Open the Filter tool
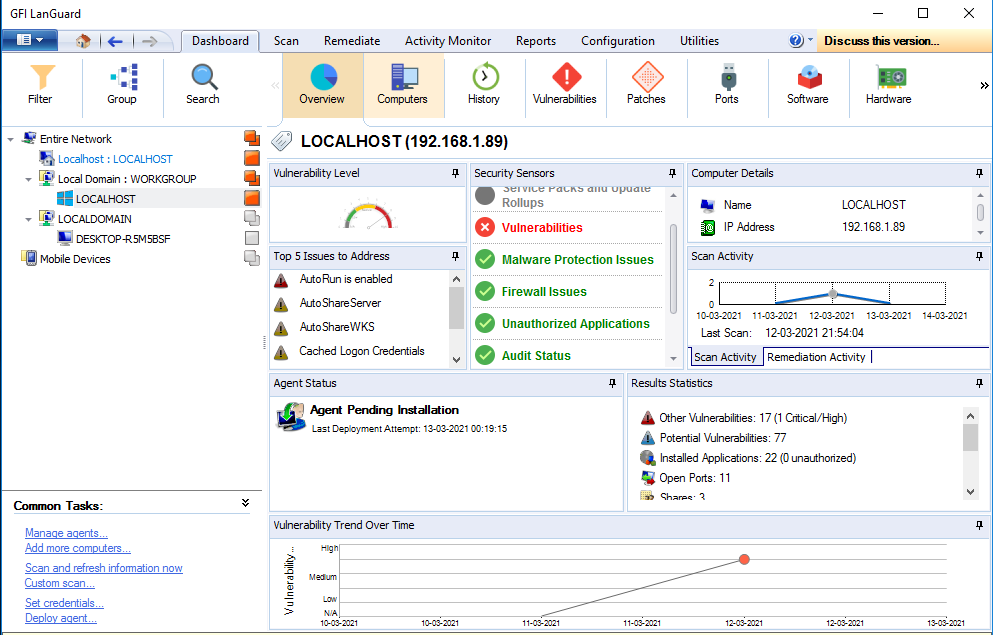The width and height of the screenshot is (993, 635). pyautogui.click(x=41, y=85)
